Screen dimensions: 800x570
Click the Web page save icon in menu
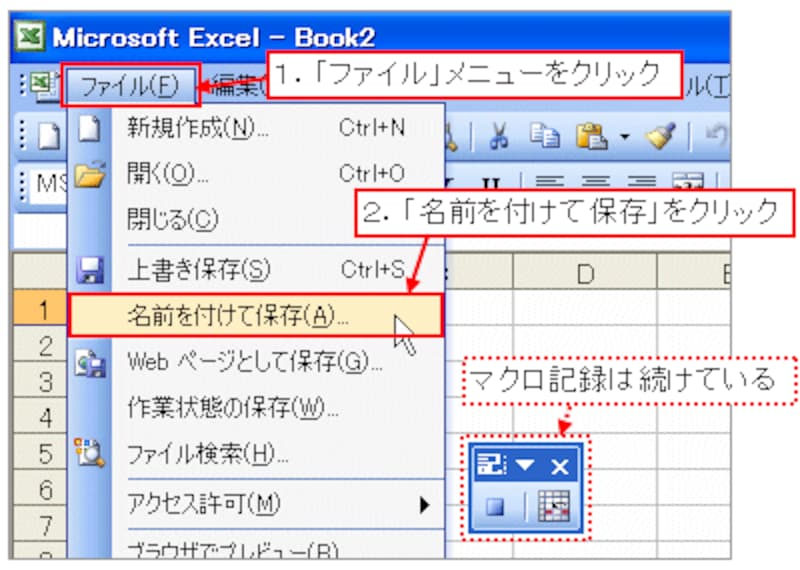(90, 363)
